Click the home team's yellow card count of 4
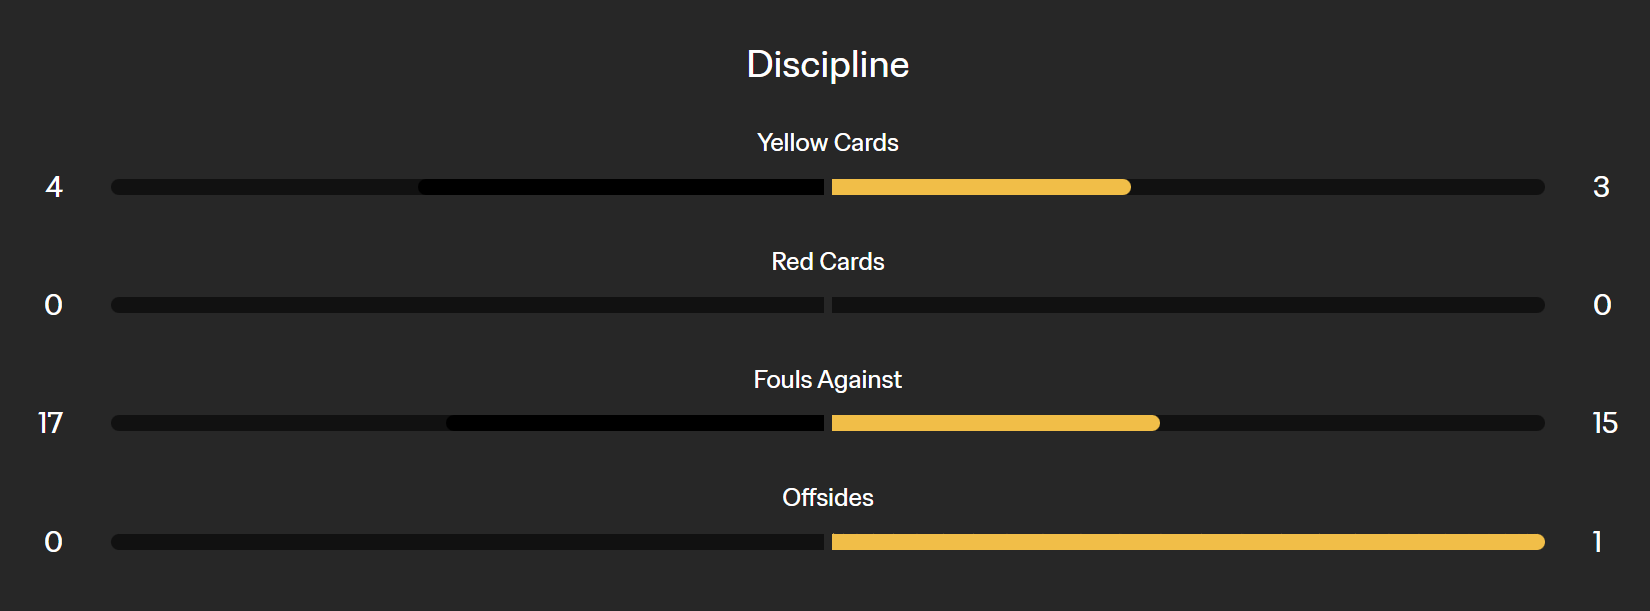The width and height of the screenshot is (1650, 611). [x=54, y=187]
